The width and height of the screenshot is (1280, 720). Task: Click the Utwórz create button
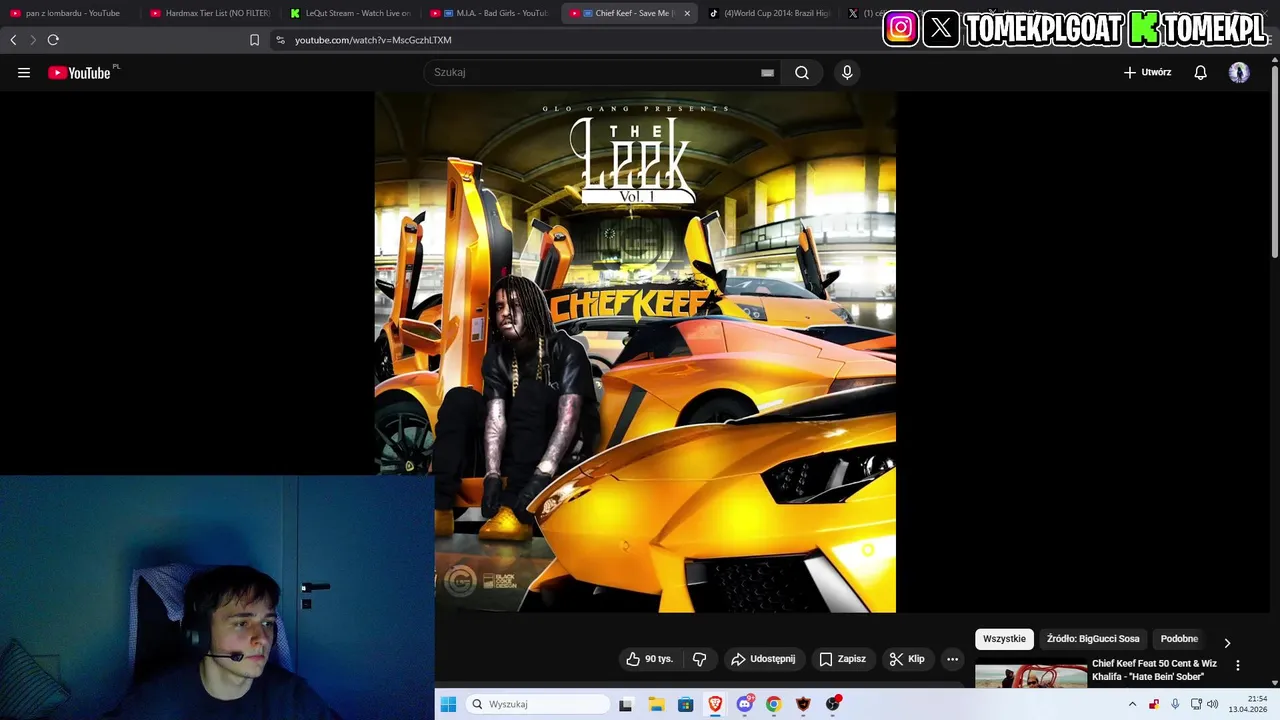click(1147, 72)
